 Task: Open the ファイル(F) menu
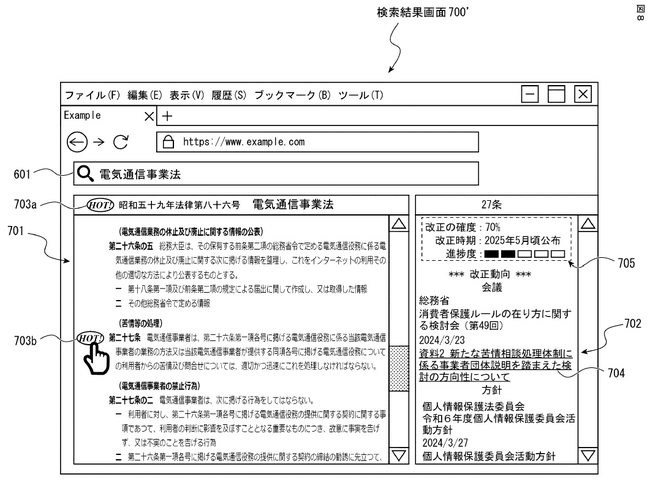[x=92, y=95]
